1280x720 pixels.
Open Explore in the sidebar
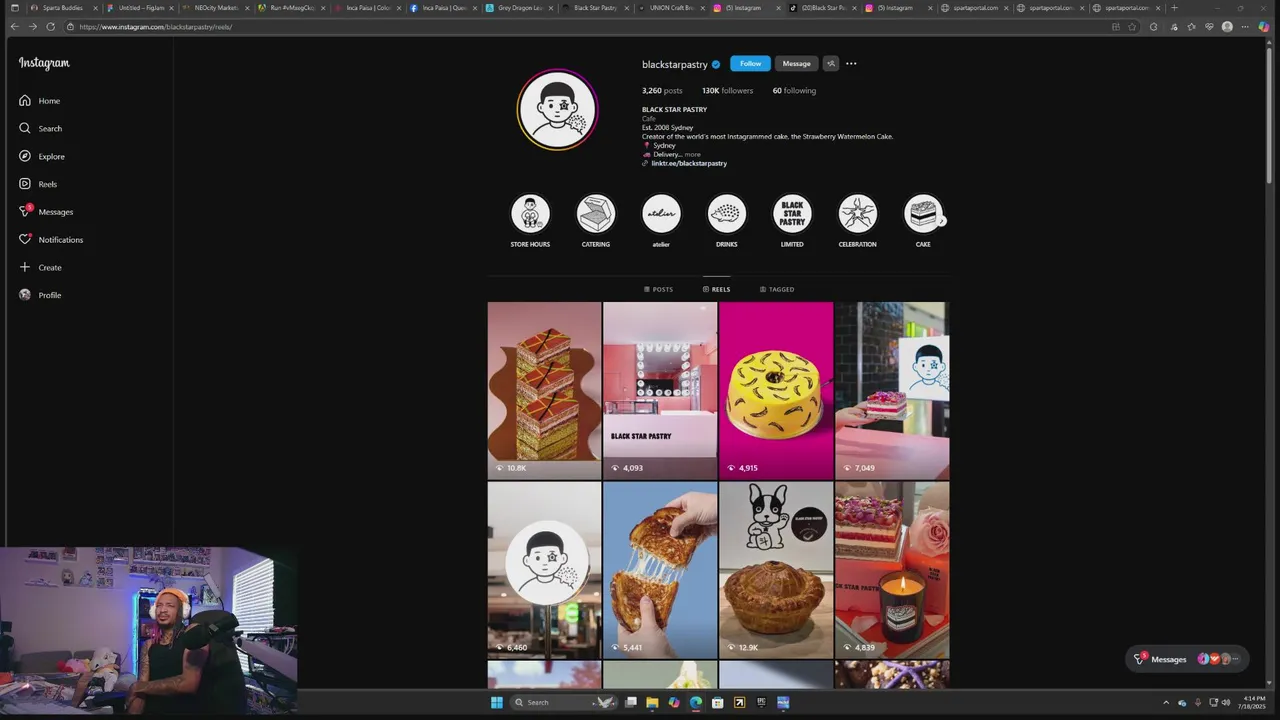(x=42, y=156)
